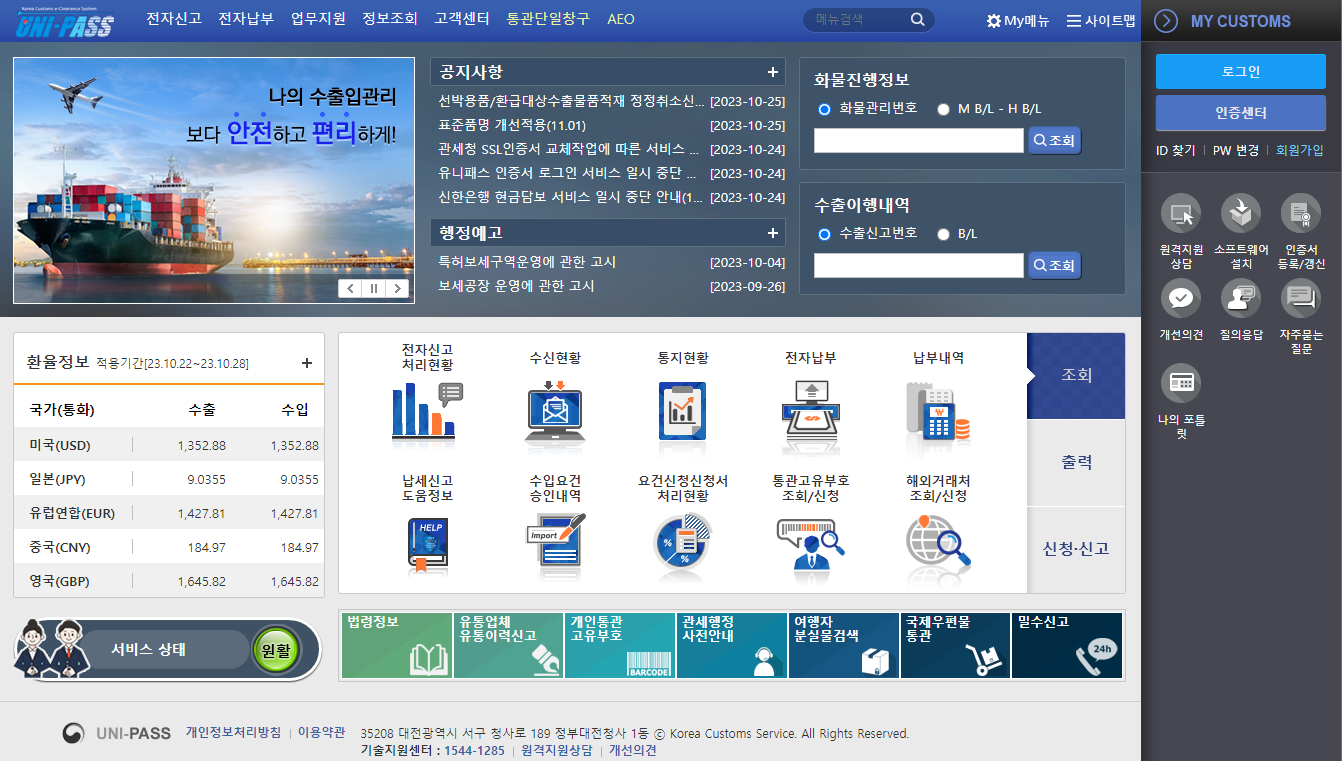
Task: Click the 개선의견 sidebar icon
Action: [1181, 298]
